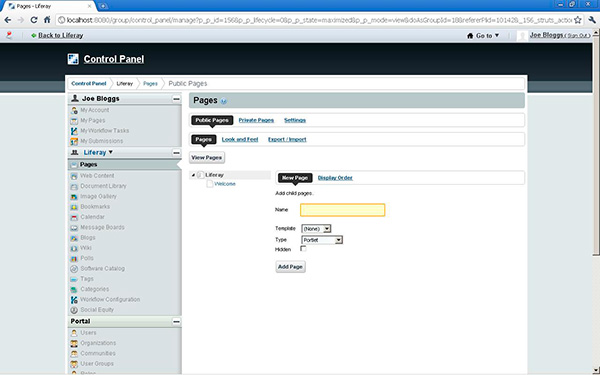Open Categories in sidebar
Image resolution: width=600 pixels, height=375 pixels.
coord(95,289)
